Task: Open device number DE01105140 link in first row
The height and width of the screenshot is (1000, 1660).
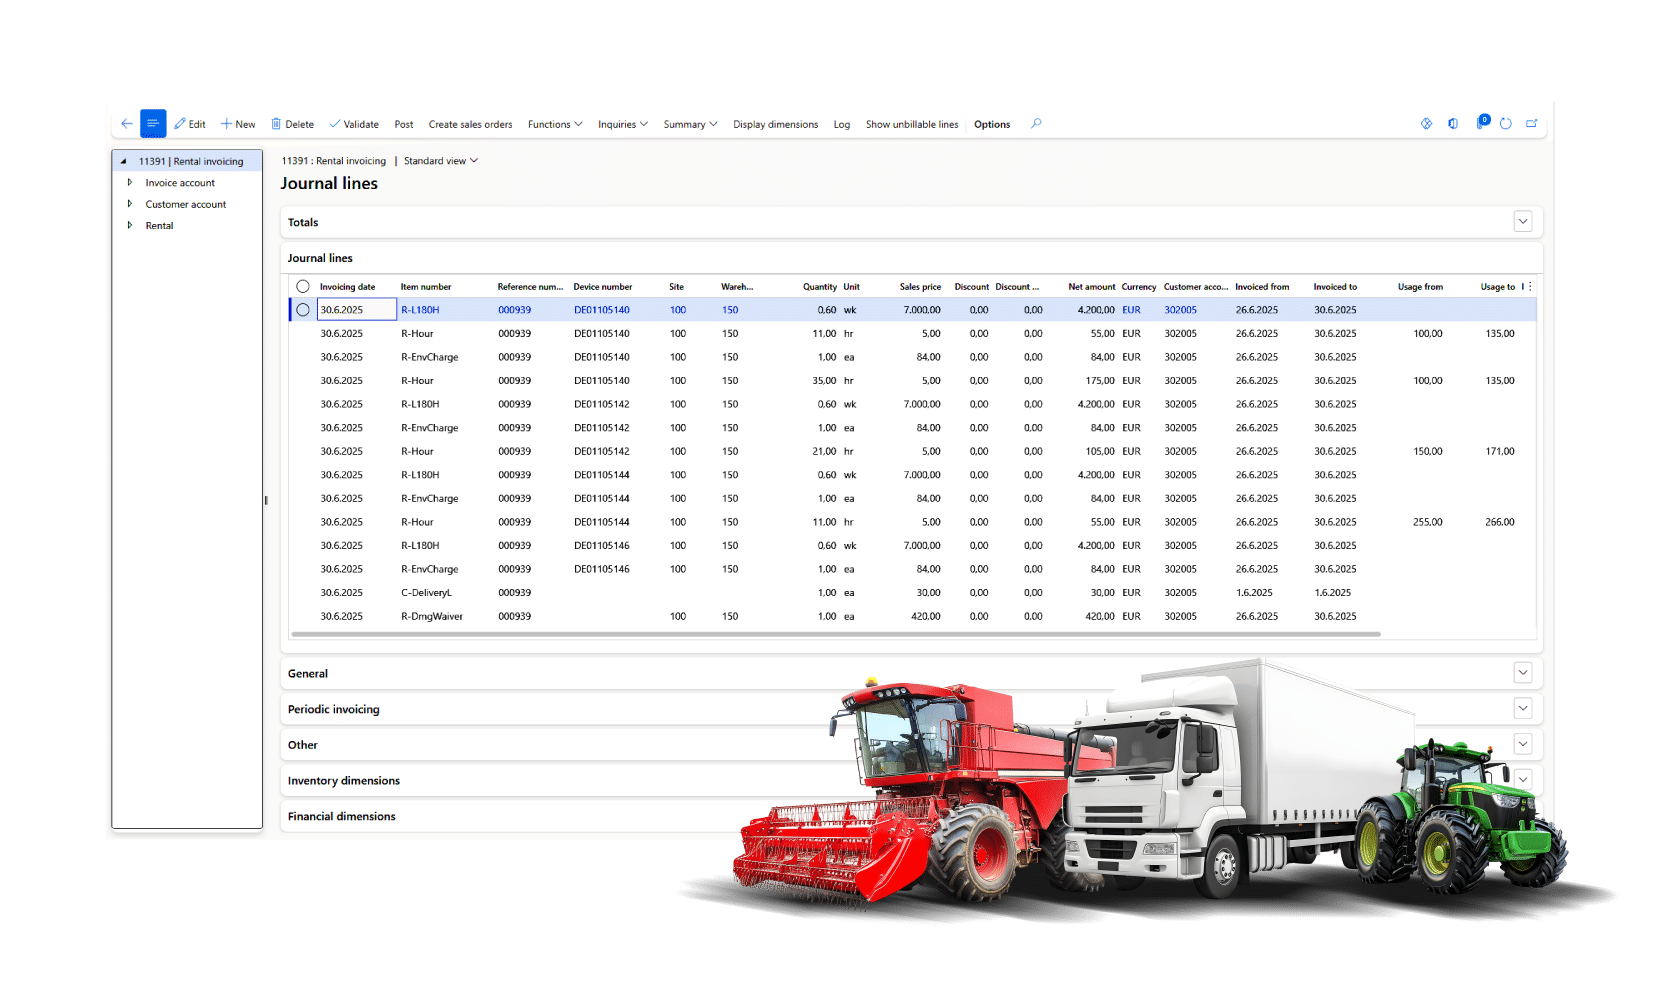Action: (x=602, y=310)
